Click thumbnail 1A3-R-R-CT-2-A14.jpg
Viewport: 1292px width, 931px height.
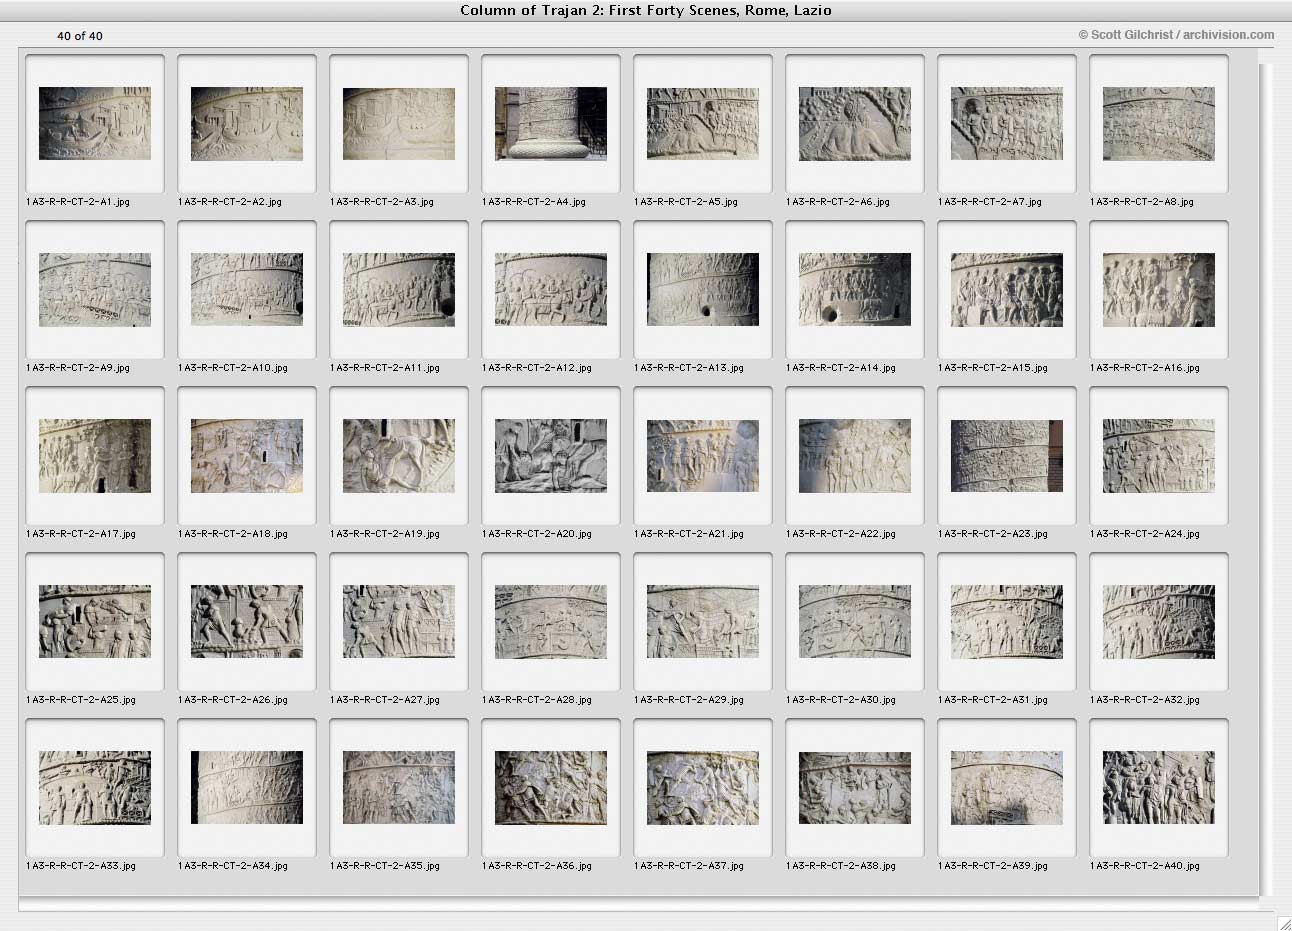point(855,289)
